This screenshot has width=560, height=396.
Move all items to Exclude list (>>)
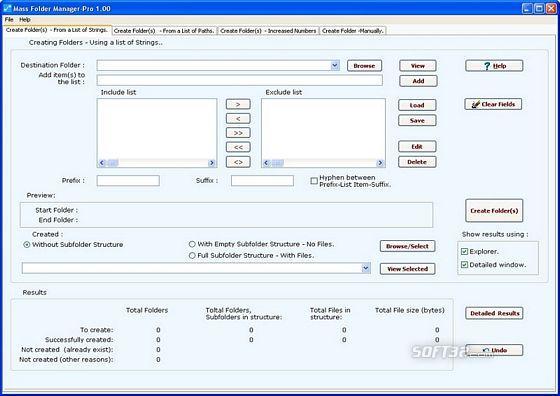[238, 133]
